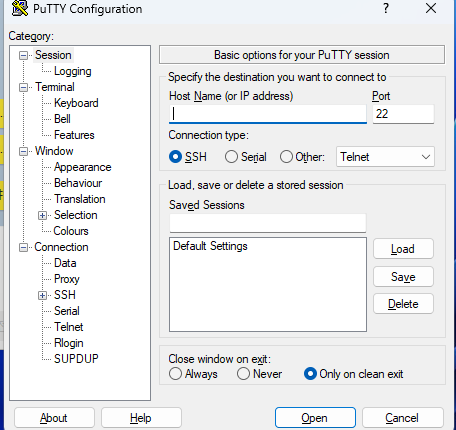Collapse the Window tree node
This screenshot has height=430, width=456.
tap(23, 151)
